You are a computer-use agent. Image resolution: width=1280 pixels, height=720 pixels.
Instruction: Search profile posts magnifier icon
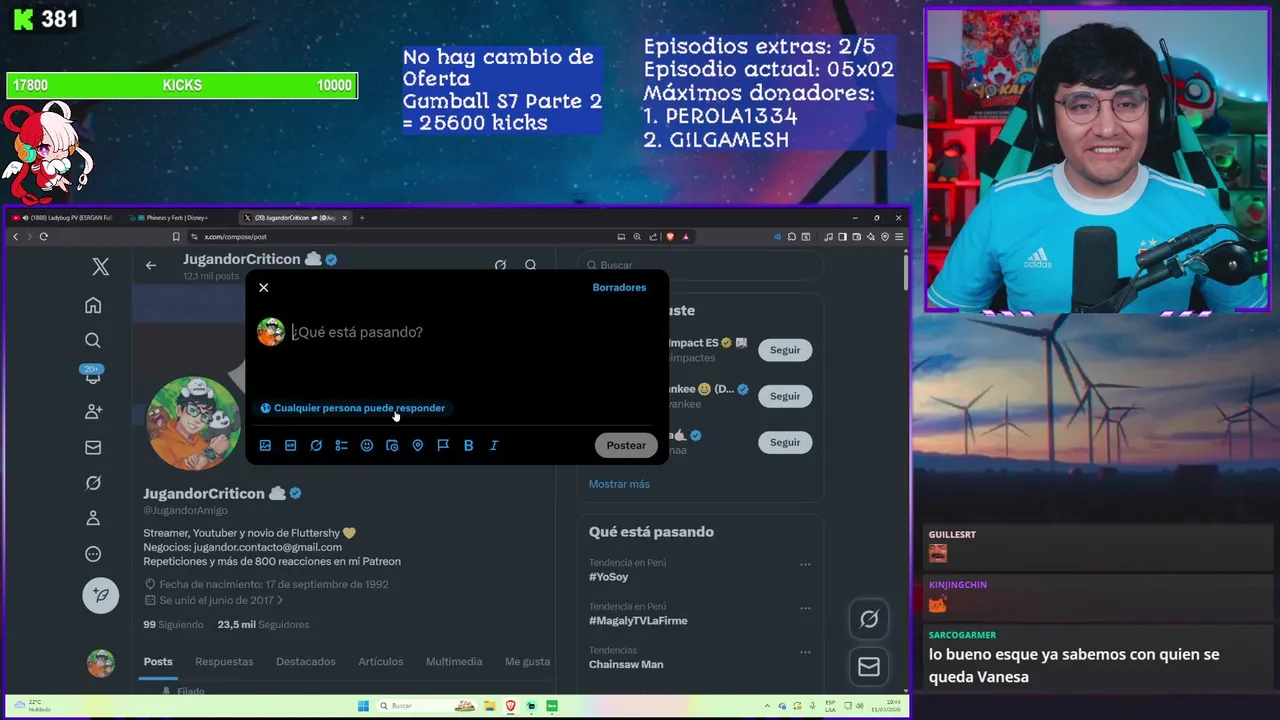click(x=531, y=265)
